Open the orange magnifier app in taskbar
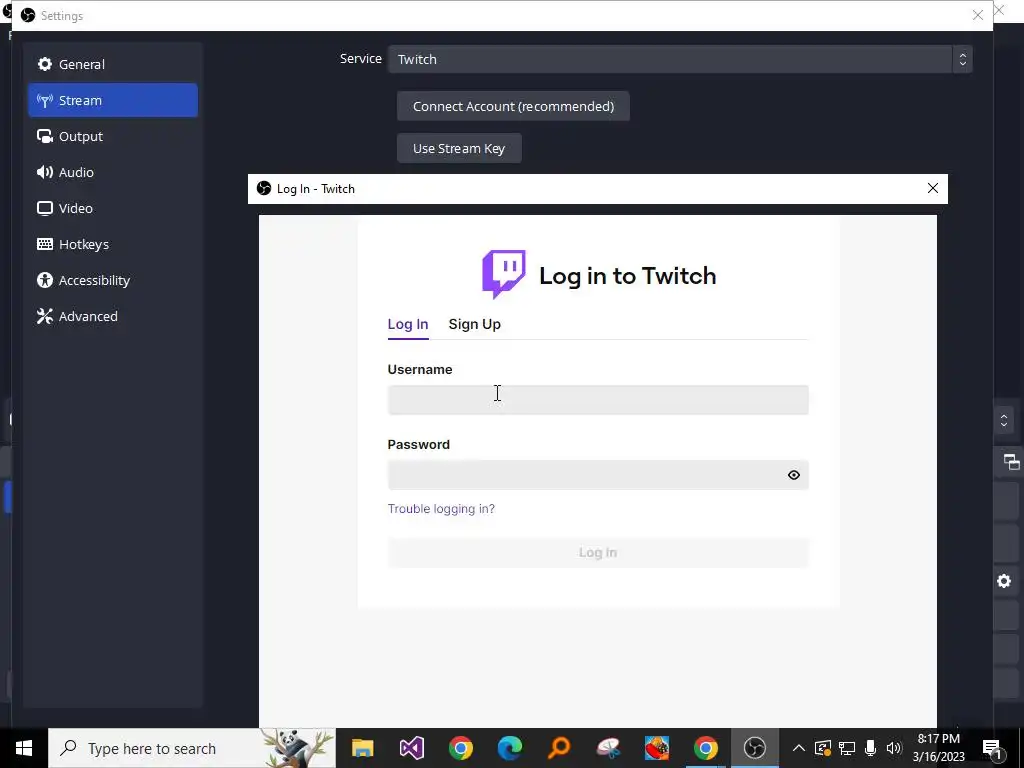 click(x=558, y=748)
